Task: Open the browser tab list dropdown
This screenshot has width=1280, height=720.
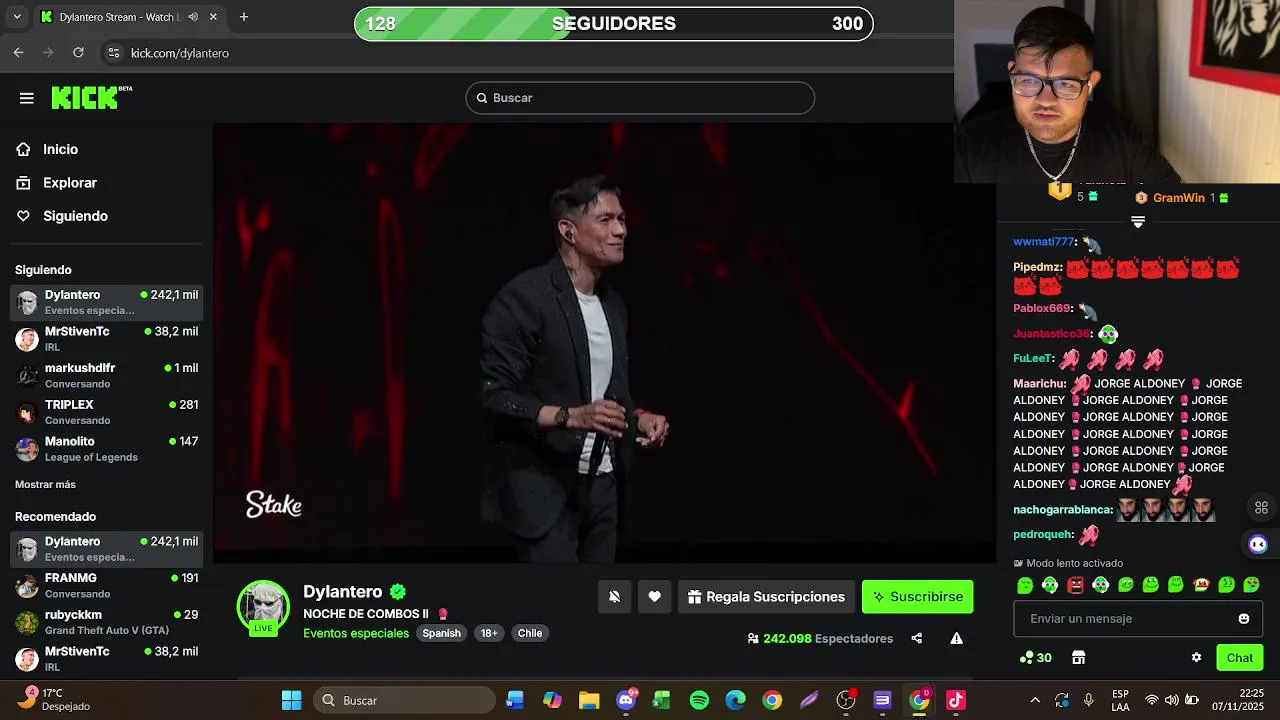Action: (x=16, y=17)
